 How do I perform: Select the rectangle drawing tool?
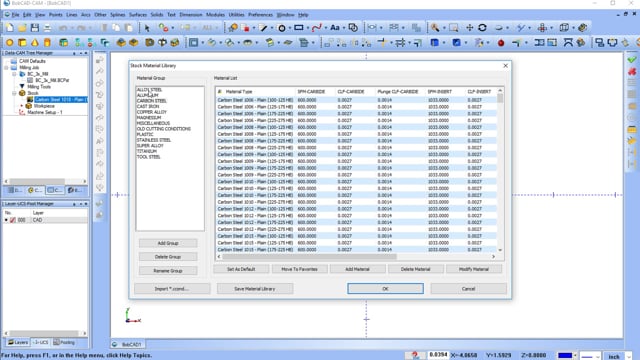[299, 28]
